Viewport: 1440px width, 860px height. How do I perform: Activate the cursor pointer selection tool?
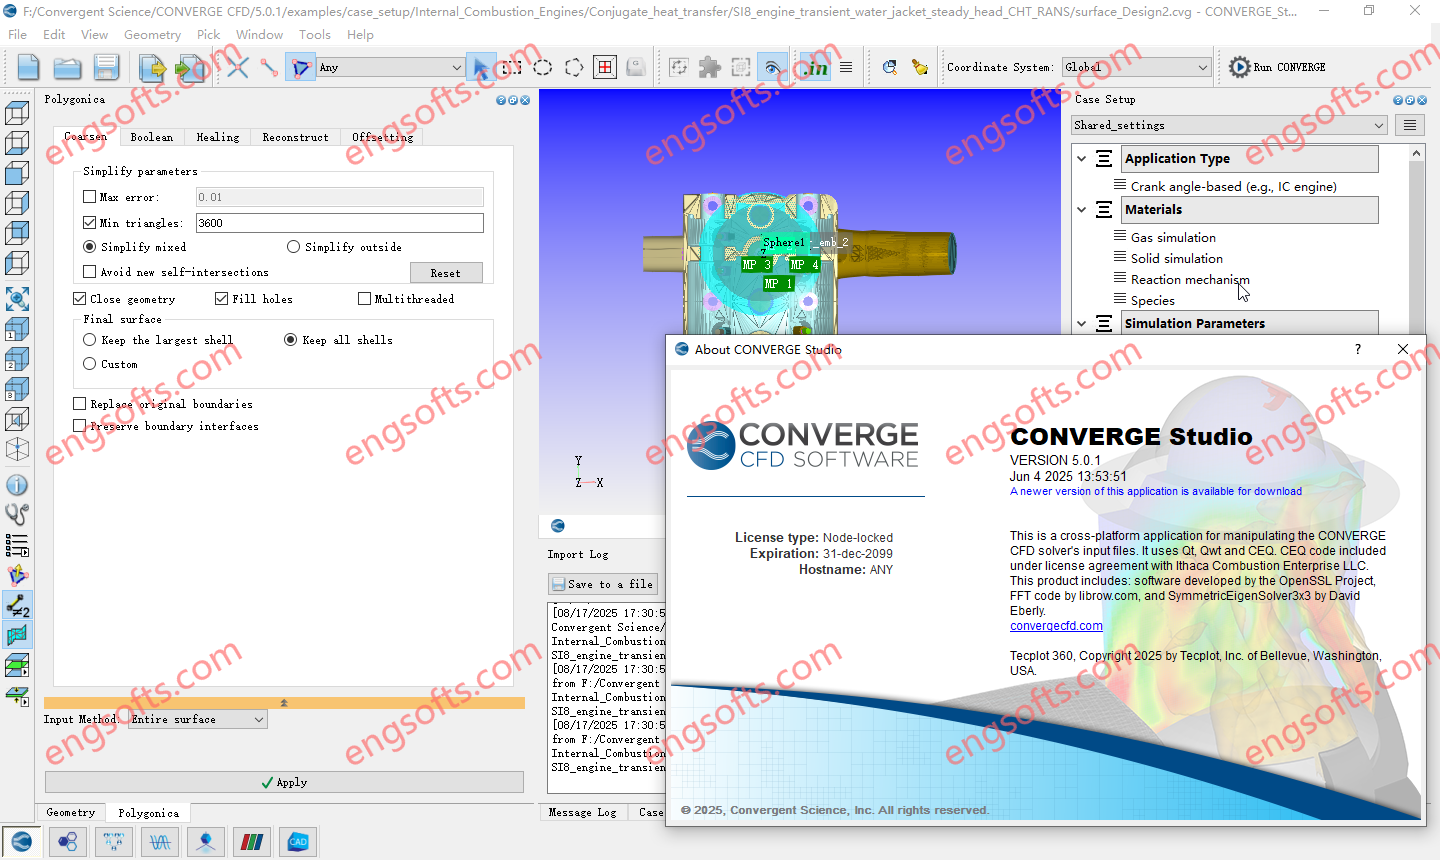pyautogui.click(x=481, y=67)
